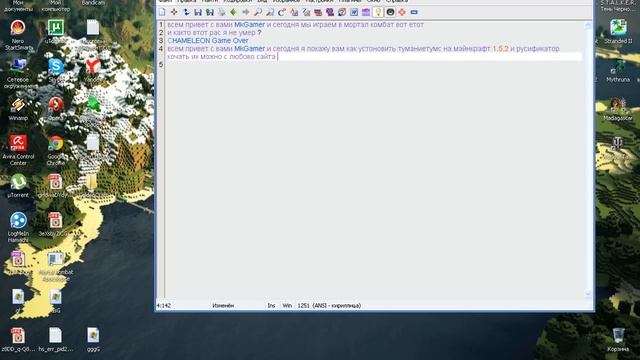This screenshot has height=360, width=640.
Task: Open the Кодировки menu
Action: pos(237,1)
